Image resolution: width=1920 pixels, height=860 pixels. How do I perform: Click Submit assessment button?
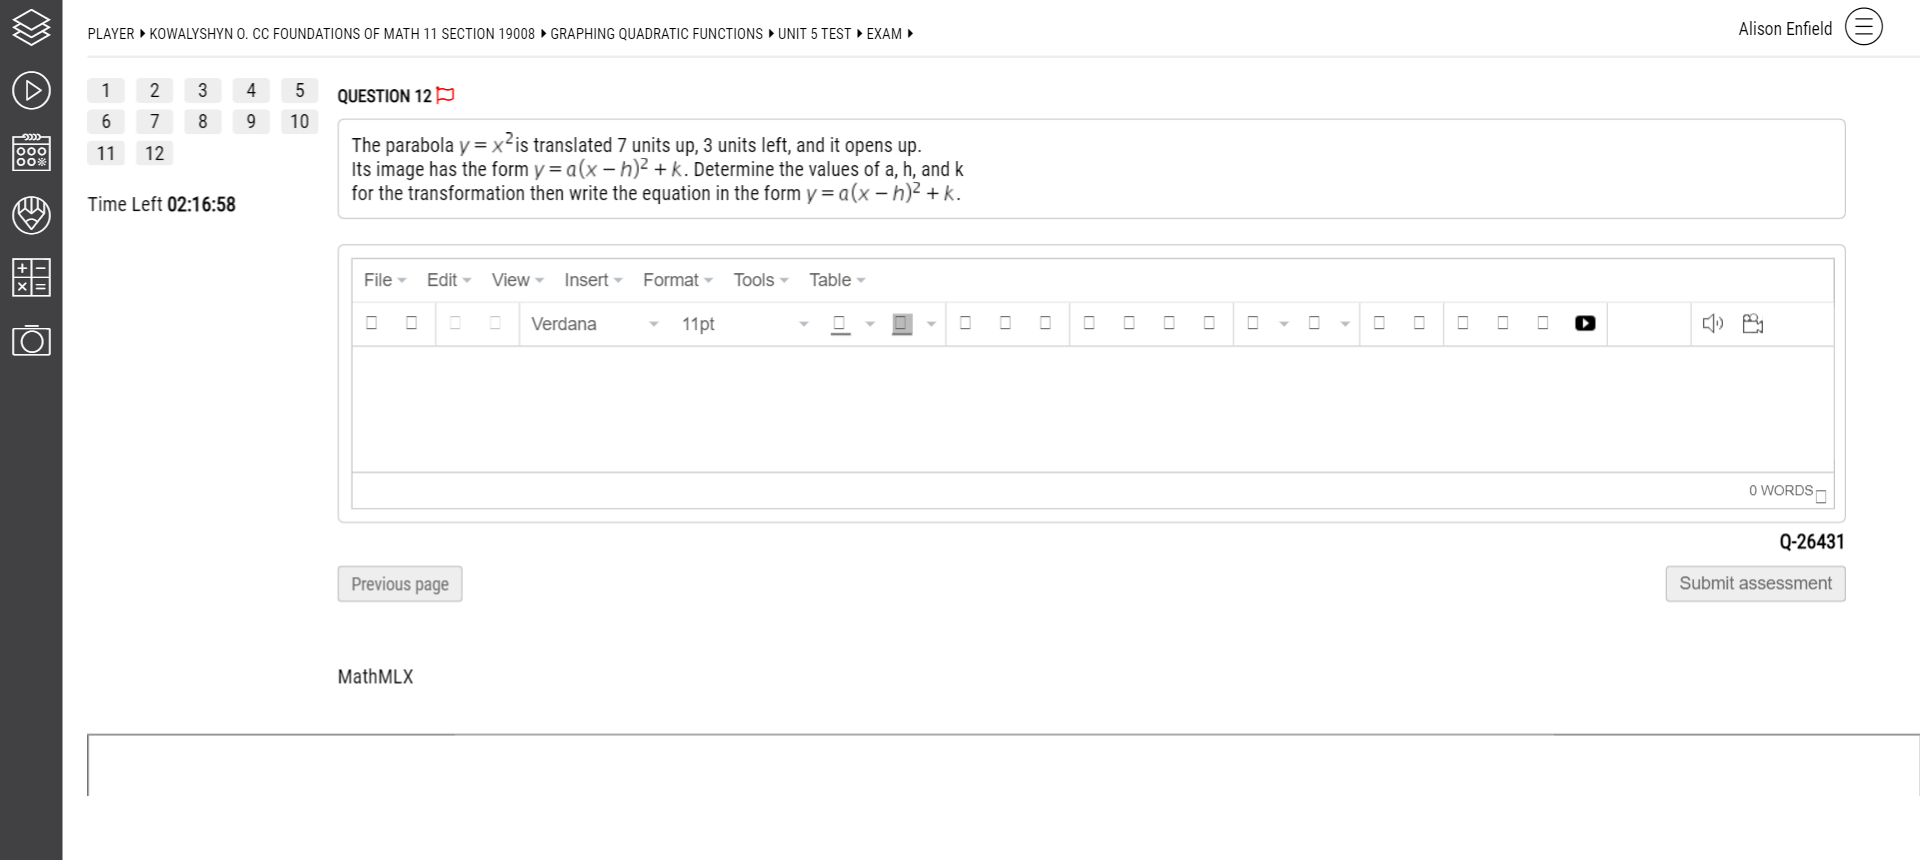1755,583
